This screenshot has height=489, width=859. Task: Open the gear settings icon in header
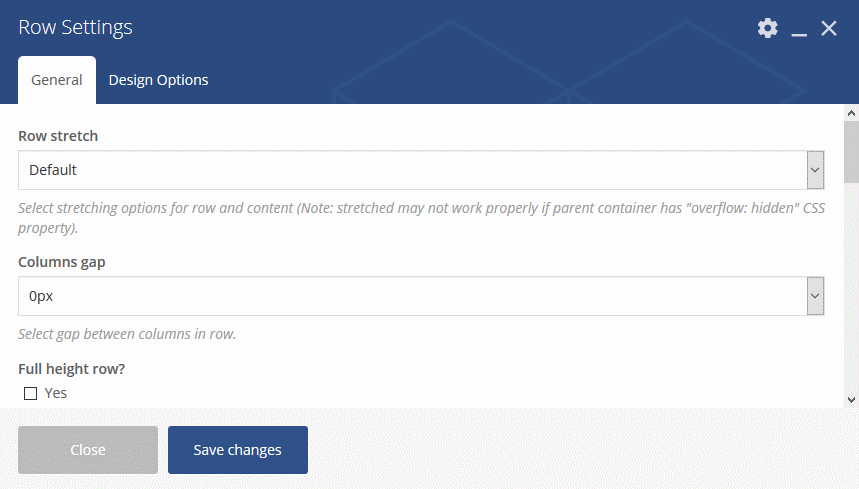tap(767, 28)
